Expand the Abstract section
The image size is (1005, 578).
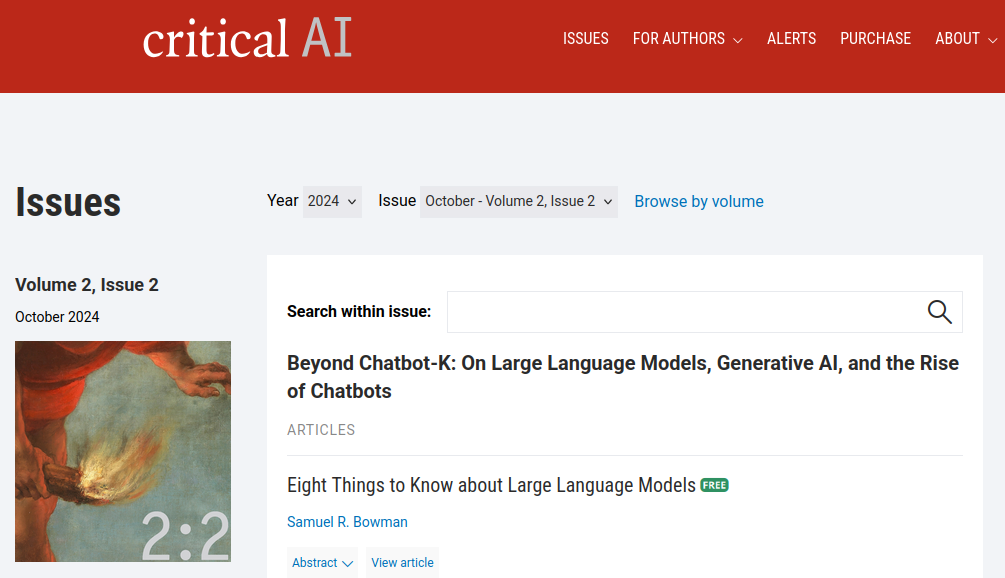322,563
